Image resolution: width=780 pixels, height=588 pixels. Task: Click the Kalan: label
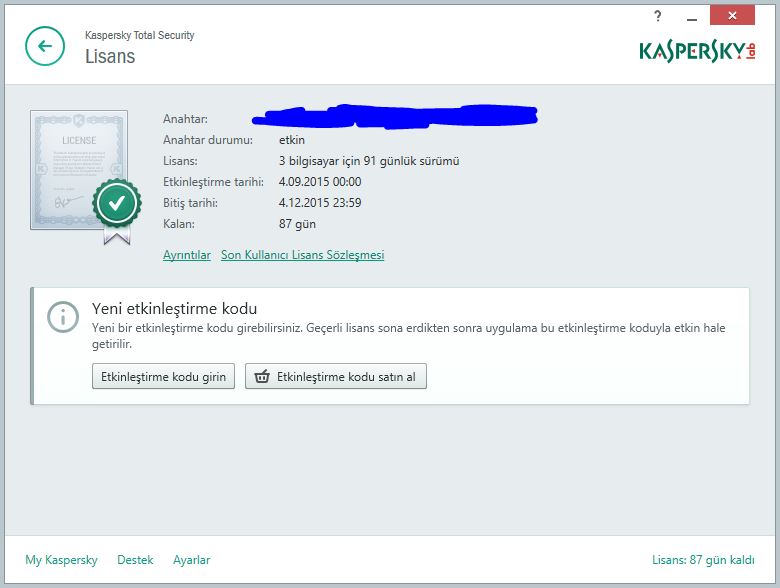tap(179, 224)
